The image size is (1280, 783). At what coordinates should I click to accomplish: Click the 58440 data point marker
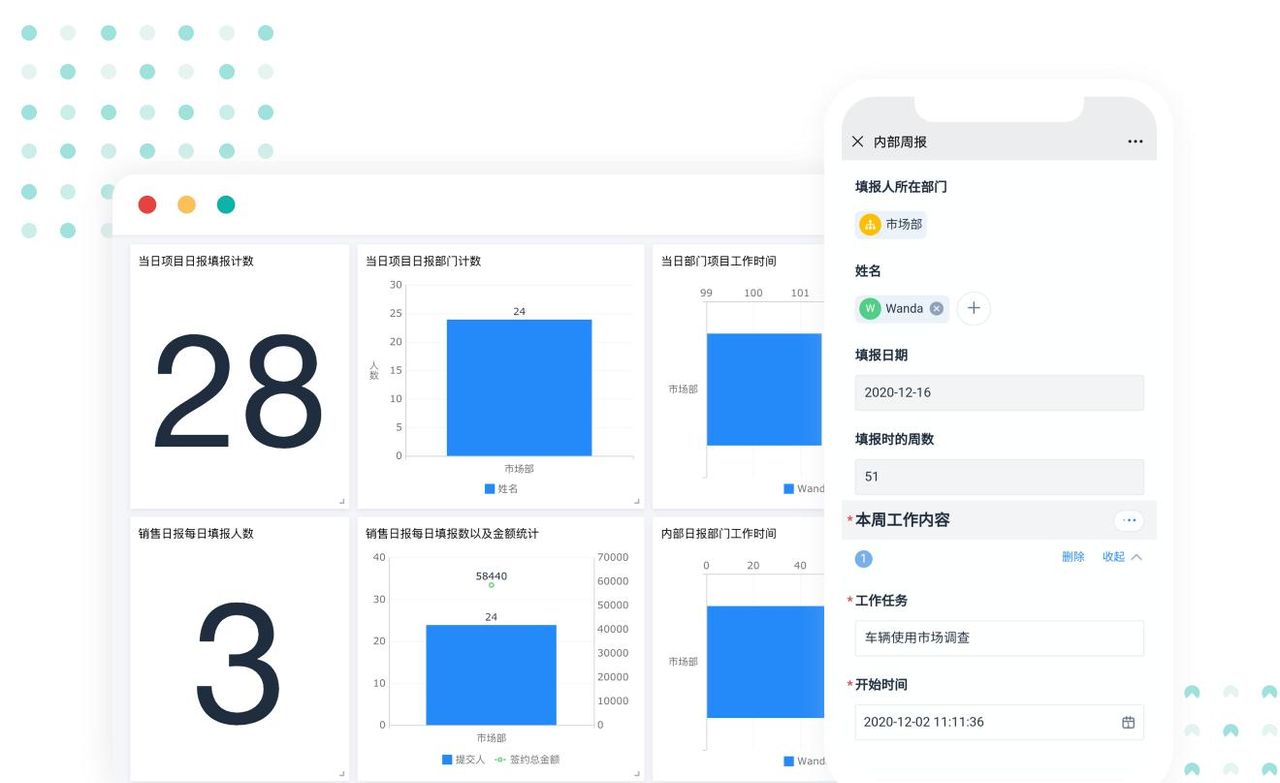click(491, 585)
